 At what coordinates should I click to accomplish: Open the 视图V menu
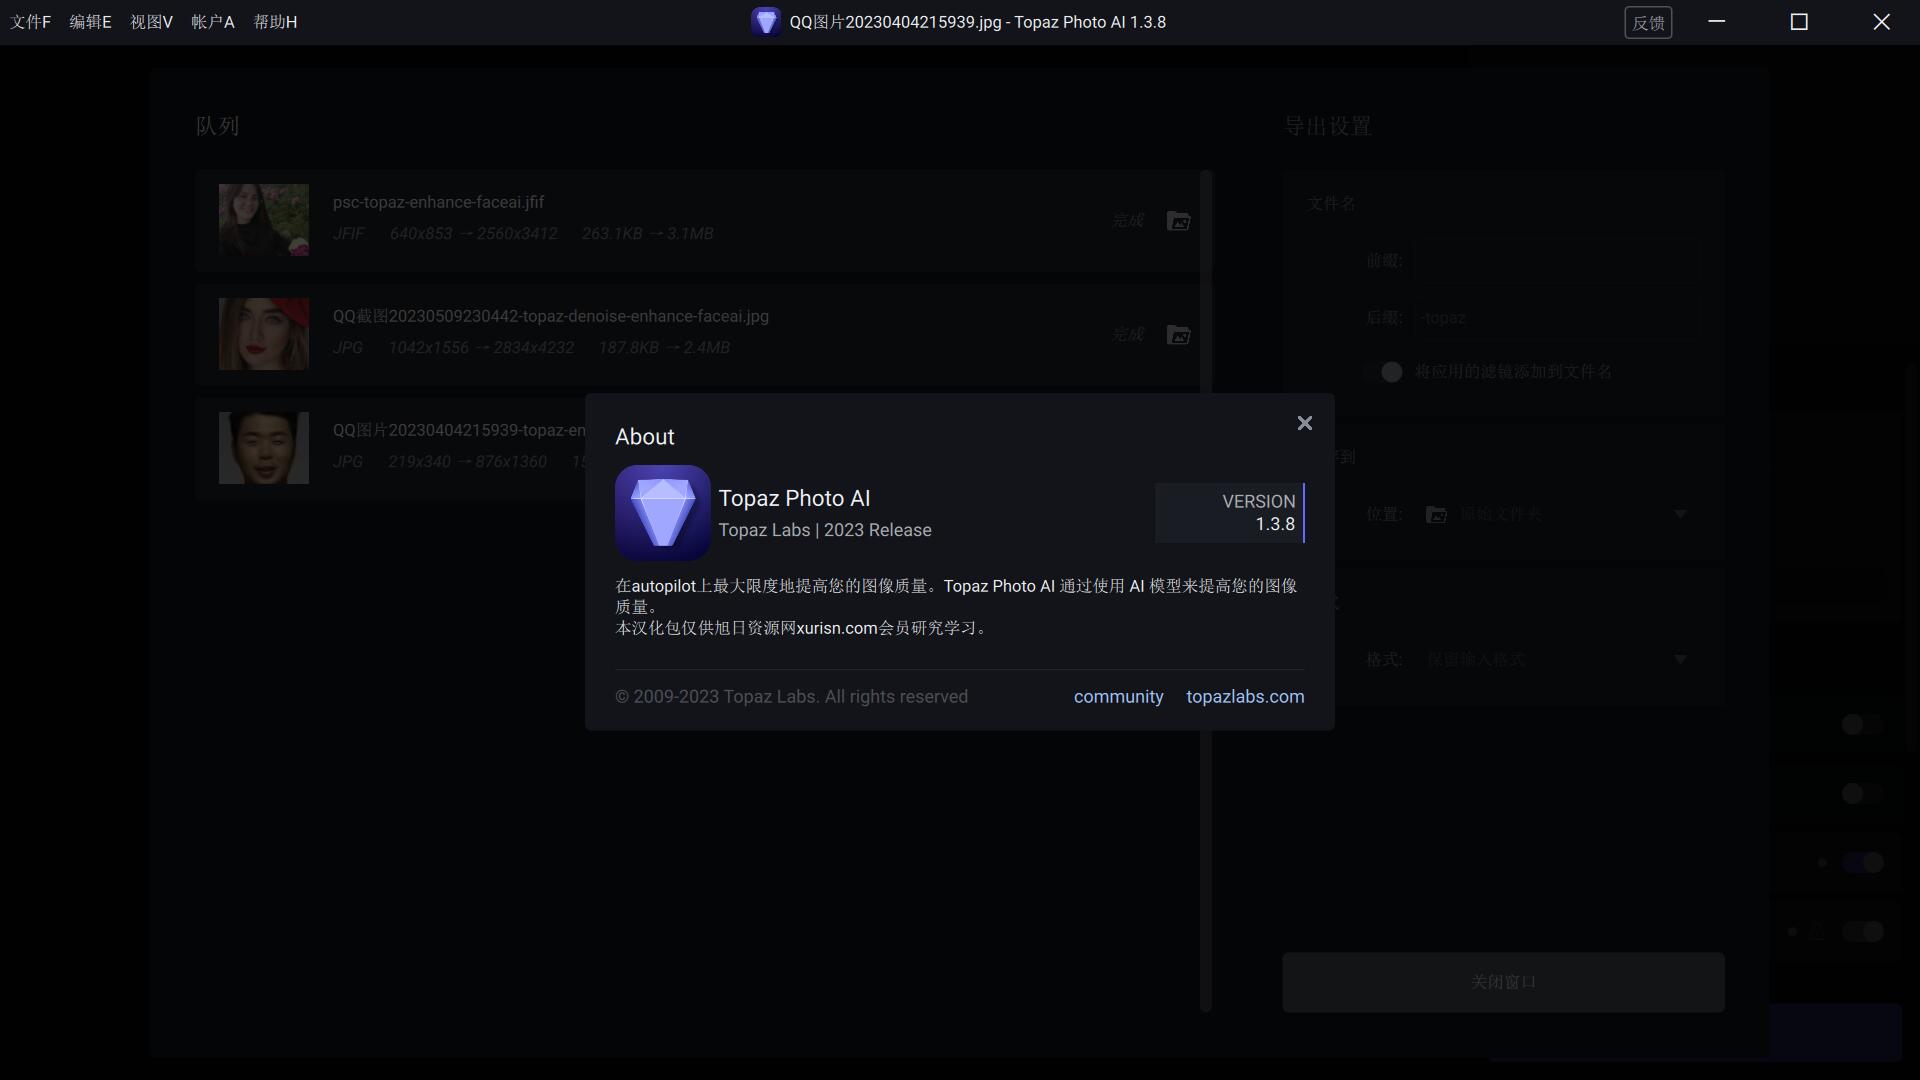point(152,22)
